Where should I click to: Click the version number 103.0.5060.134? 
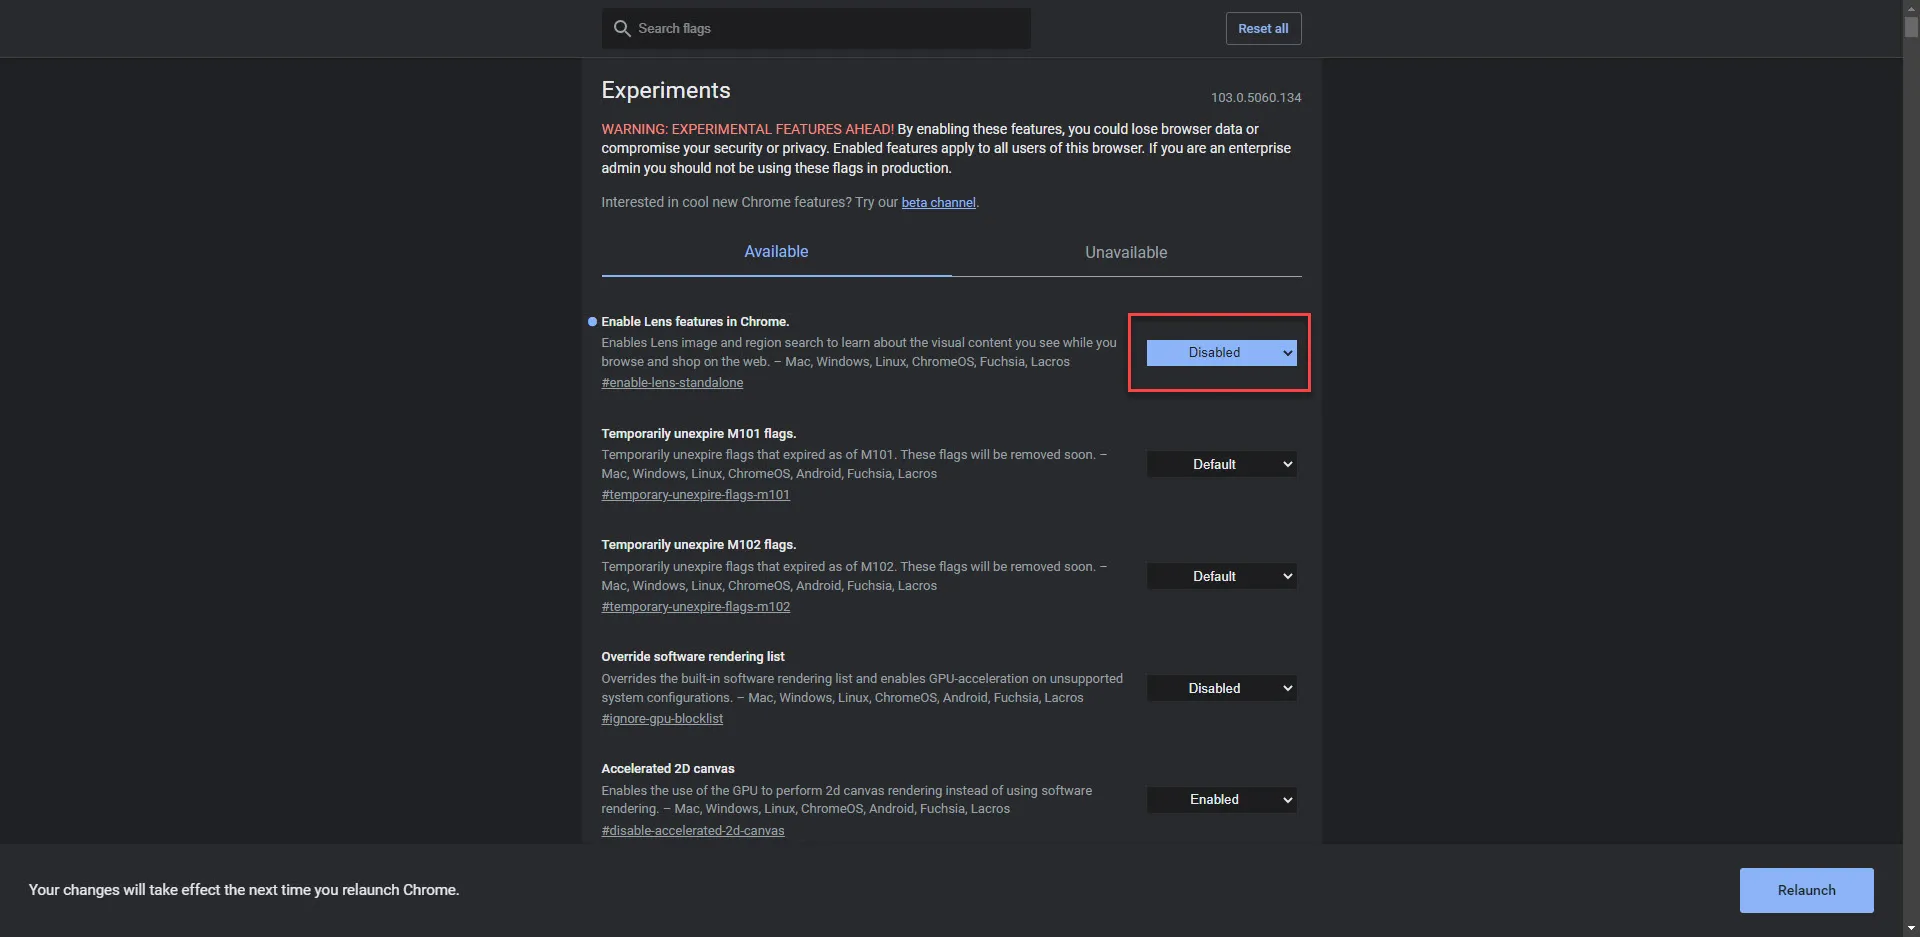[1256, 97]
